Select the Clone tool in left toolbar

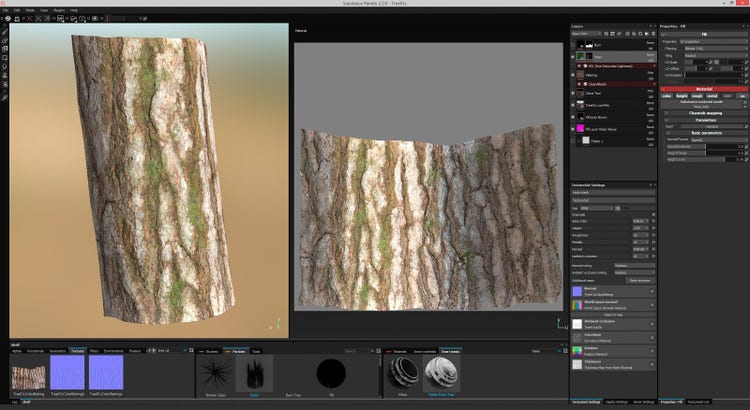point(5,76)
